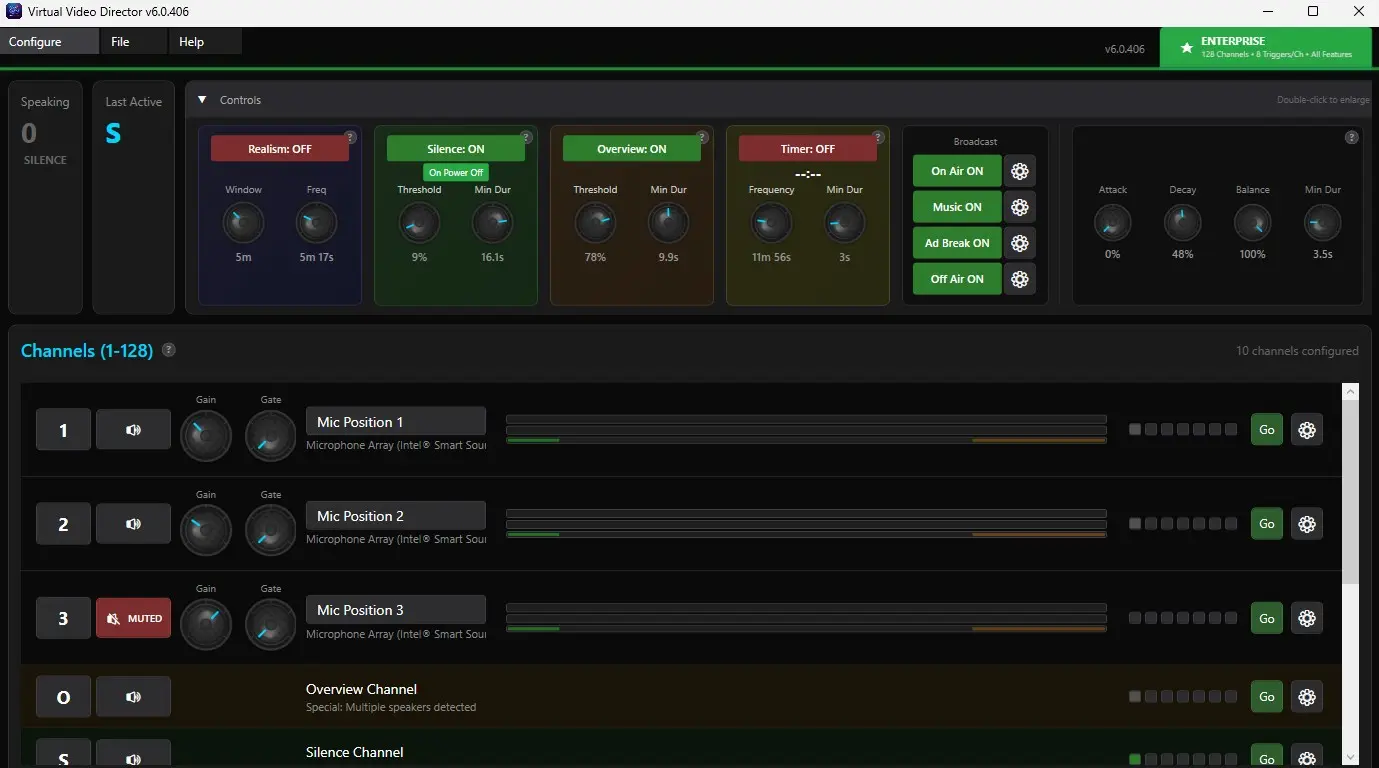
Task: Turn off Silence: ON toggle
Action: [x=455, y=149]
